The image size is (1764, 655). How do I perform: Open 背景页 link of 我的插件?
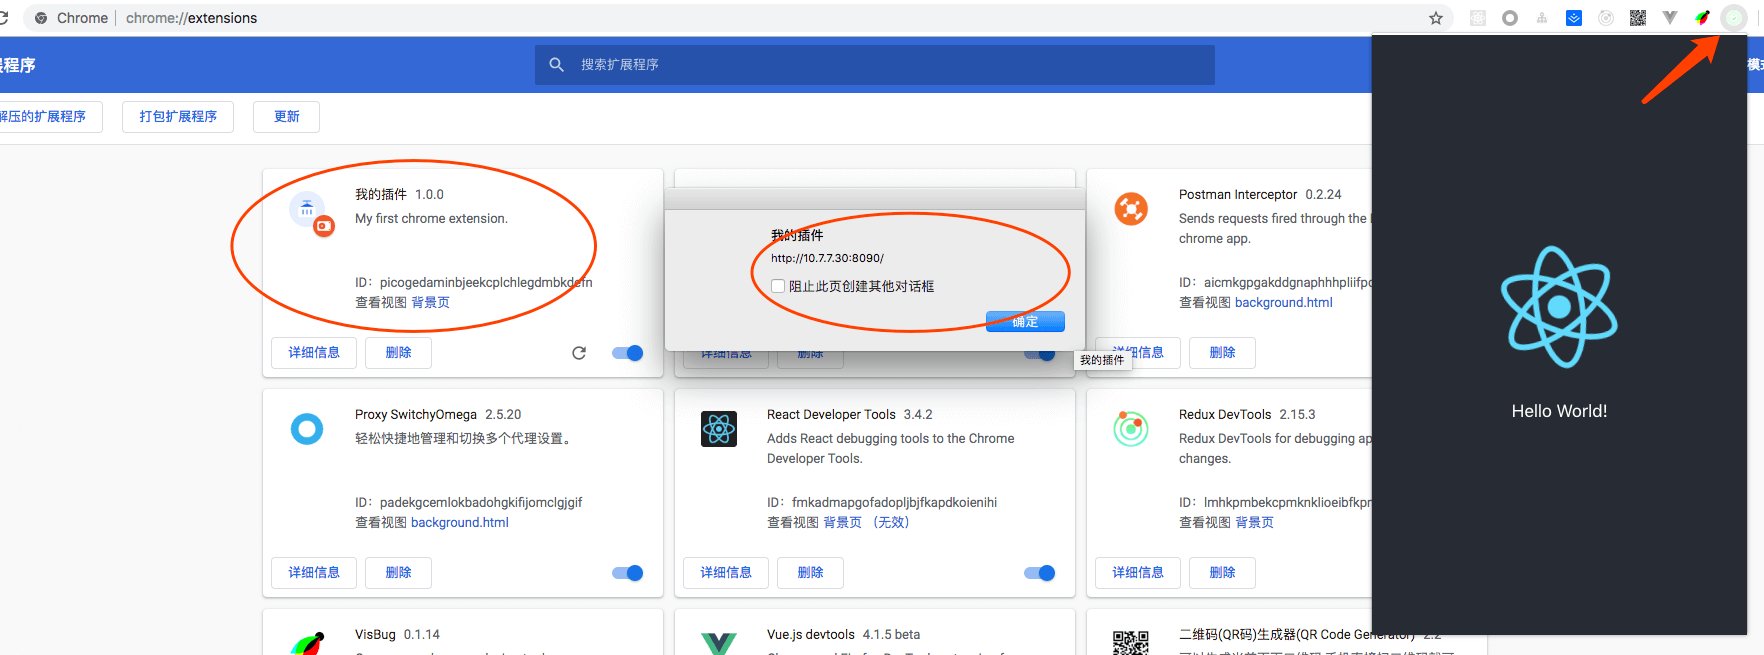(x=431, y=302)
